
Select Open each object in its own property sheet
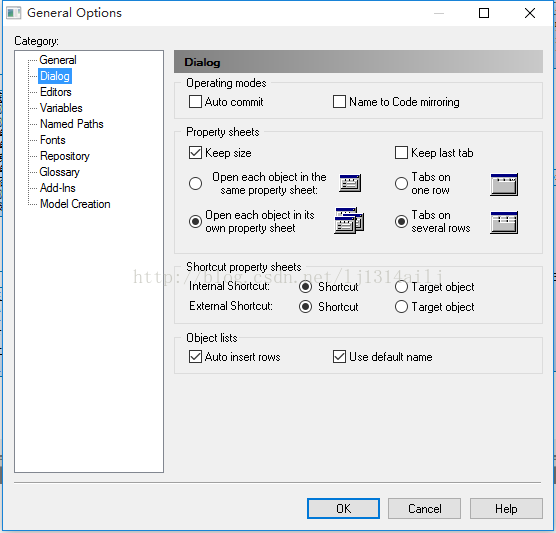click(195, 221)
